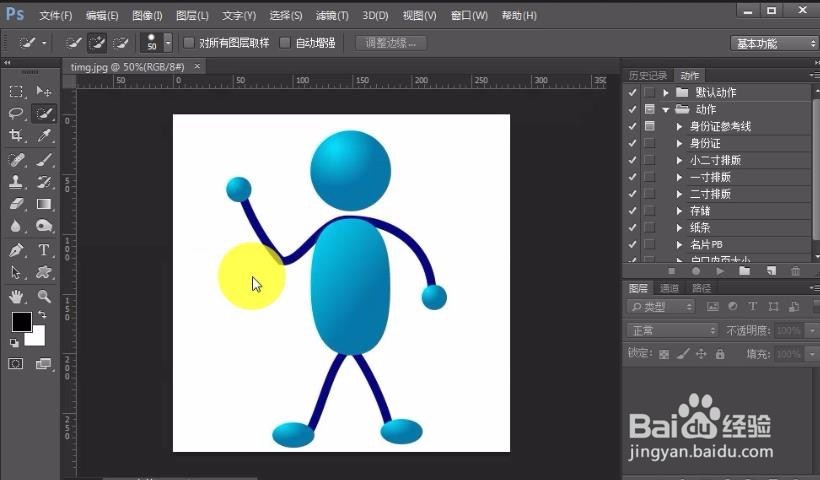Select the Pen tool

pyautogui.click(x=16, y=250)
